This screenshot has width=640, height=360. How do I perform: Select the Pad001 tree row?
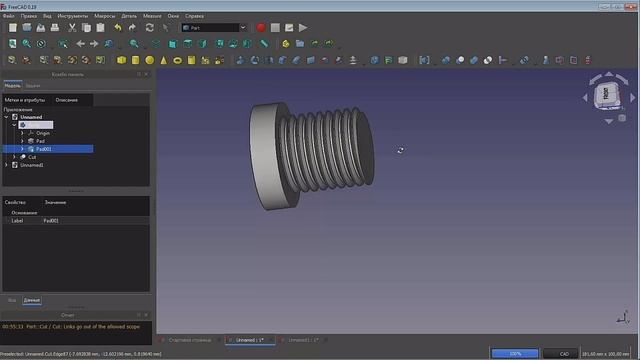click(48, 149)
